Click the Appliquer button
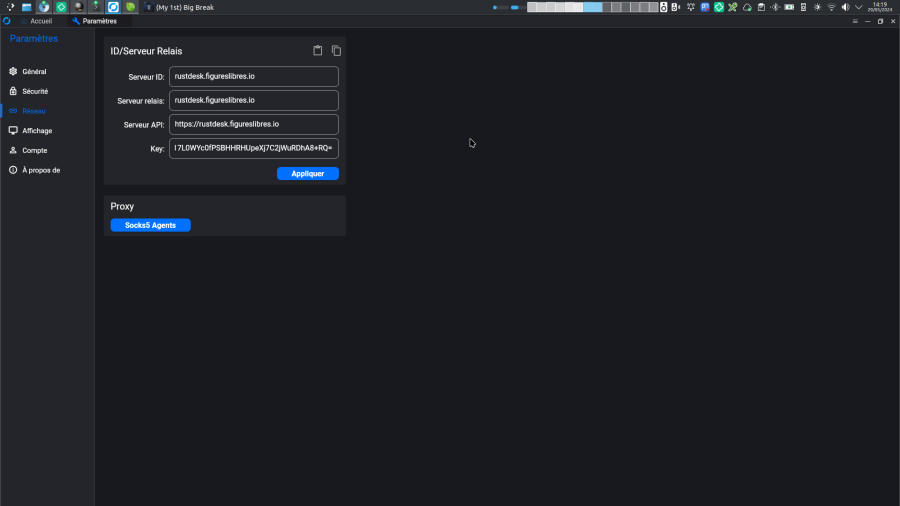This screenshot has height=506, width=900. (308, 173)
